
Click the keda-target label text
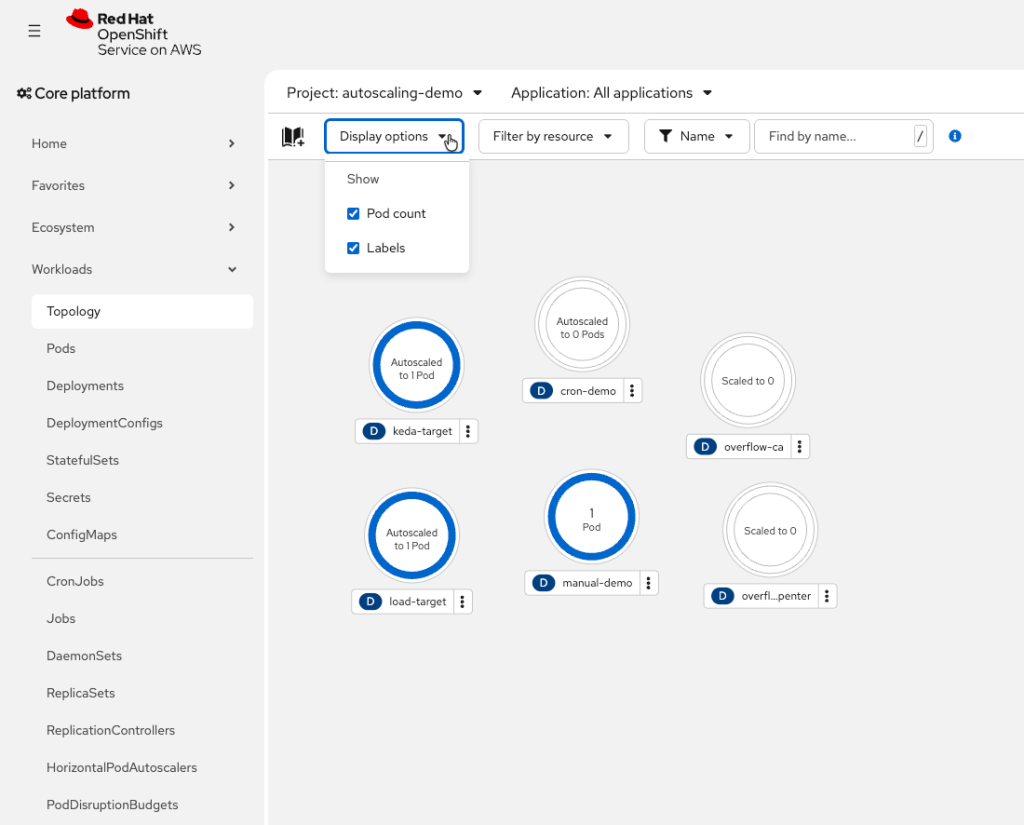tap(422, 431)
